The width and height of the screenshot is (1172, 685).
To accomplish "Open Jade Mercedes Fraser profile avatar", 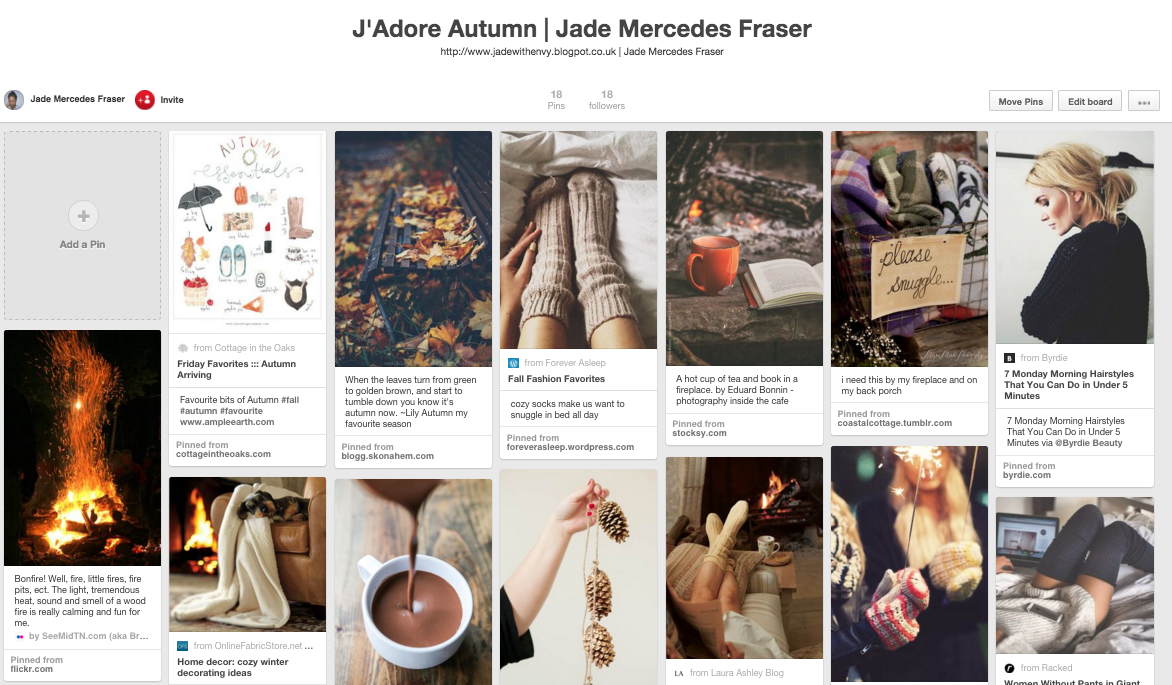I will 13,99.
